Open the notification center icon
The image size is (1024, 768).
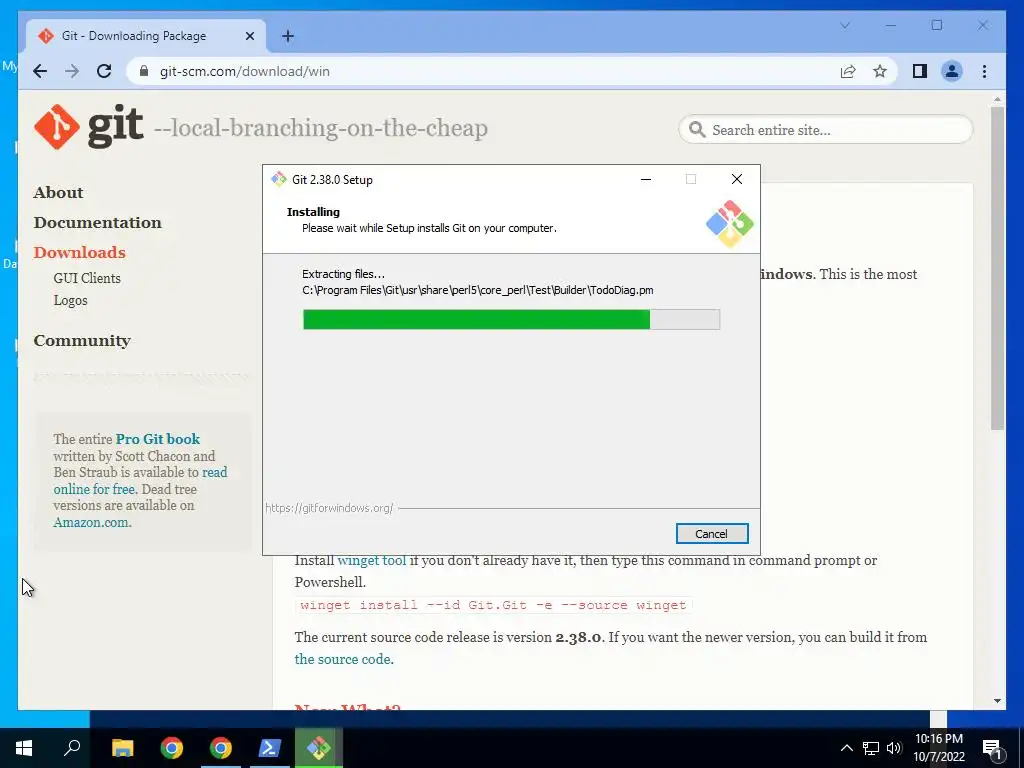[x=992, y=748]
